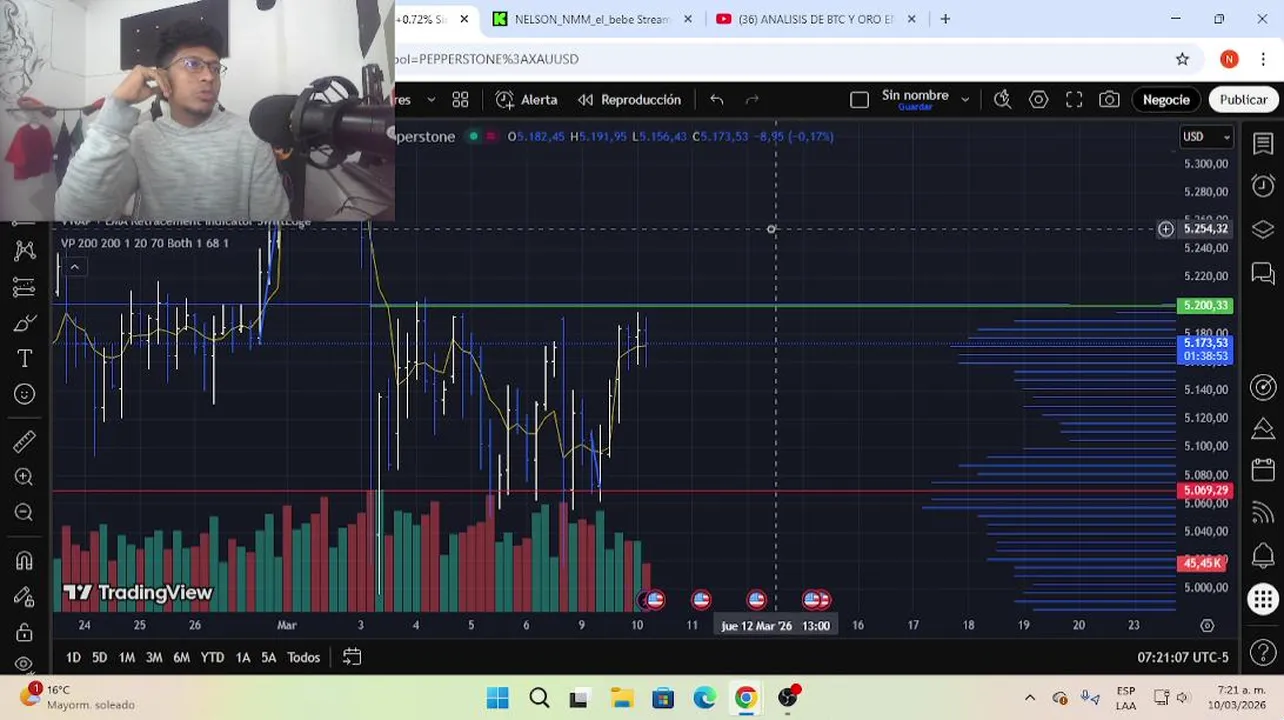Image resolution: width=1284 pixels, height=720 pixels.
Task: Open the price scale settings gear
Action: pyautogui.click(x=1207, y=626)
